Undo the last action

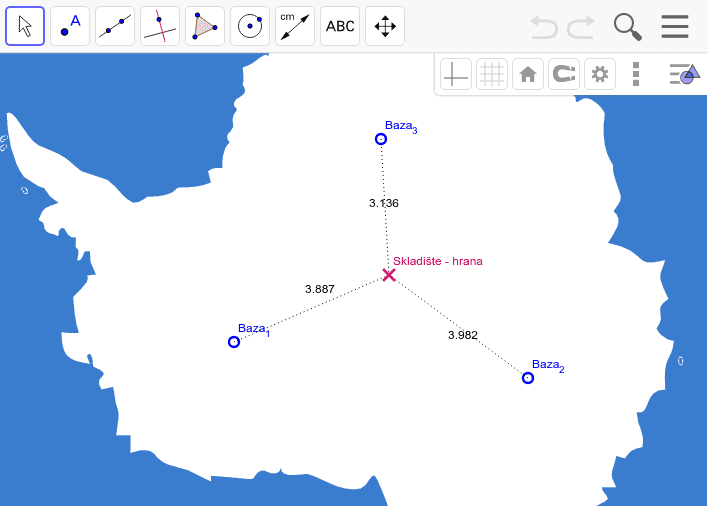coord(544,27)
